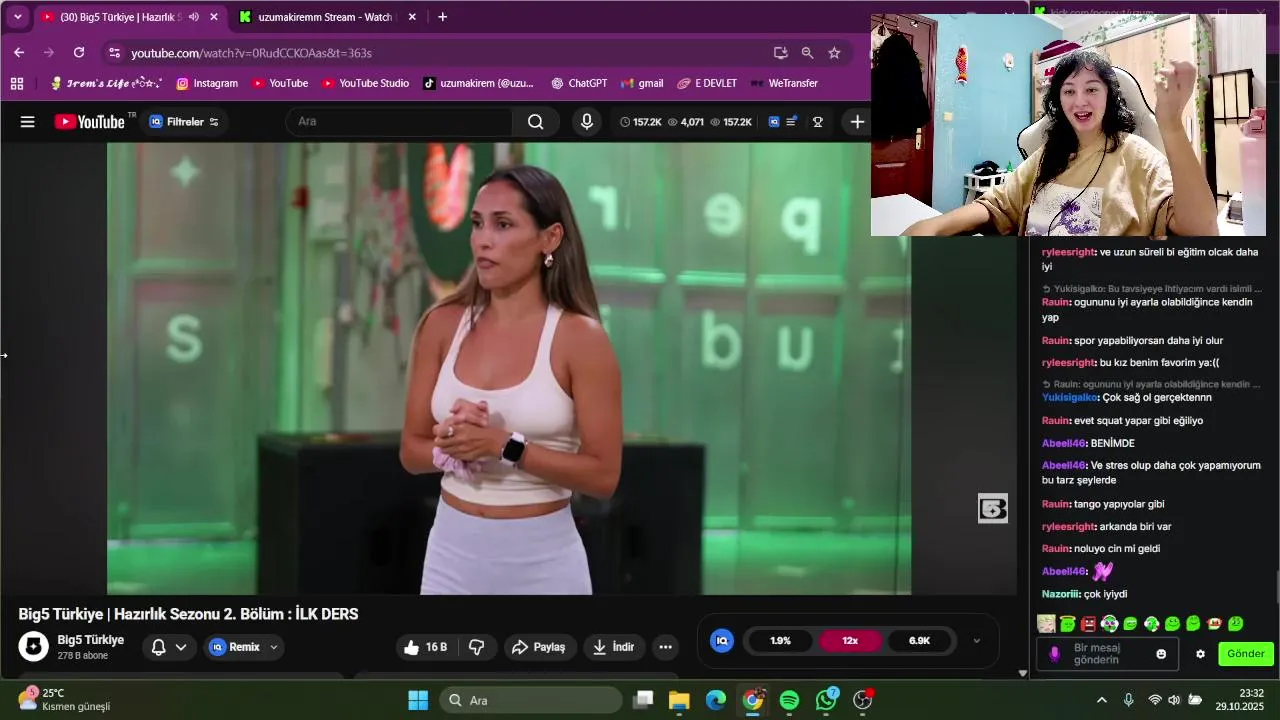This screenshot has height=720, width=1280.
Task: Send the chat message with Gönder
Action: 1246,654
